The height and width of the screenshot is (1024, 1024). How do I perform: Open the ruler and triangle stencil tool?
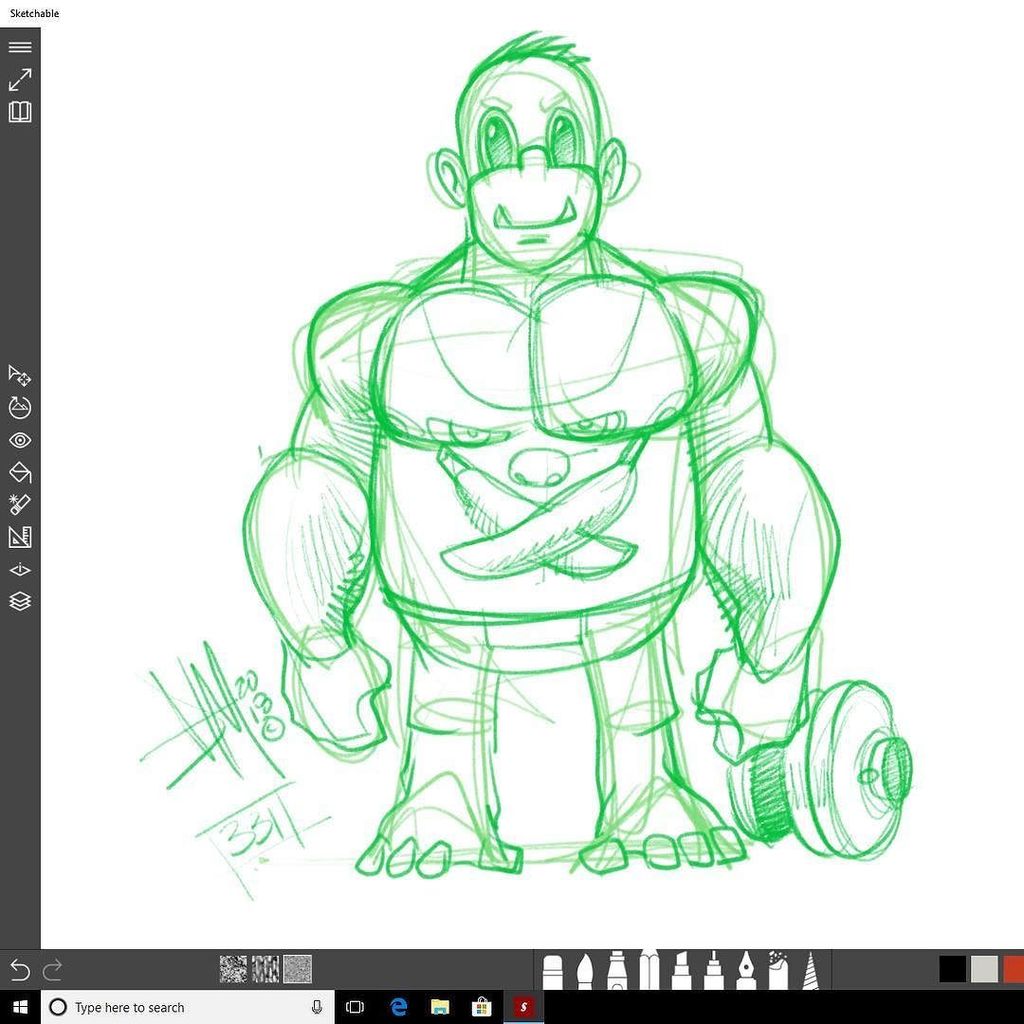pos(20,537)
